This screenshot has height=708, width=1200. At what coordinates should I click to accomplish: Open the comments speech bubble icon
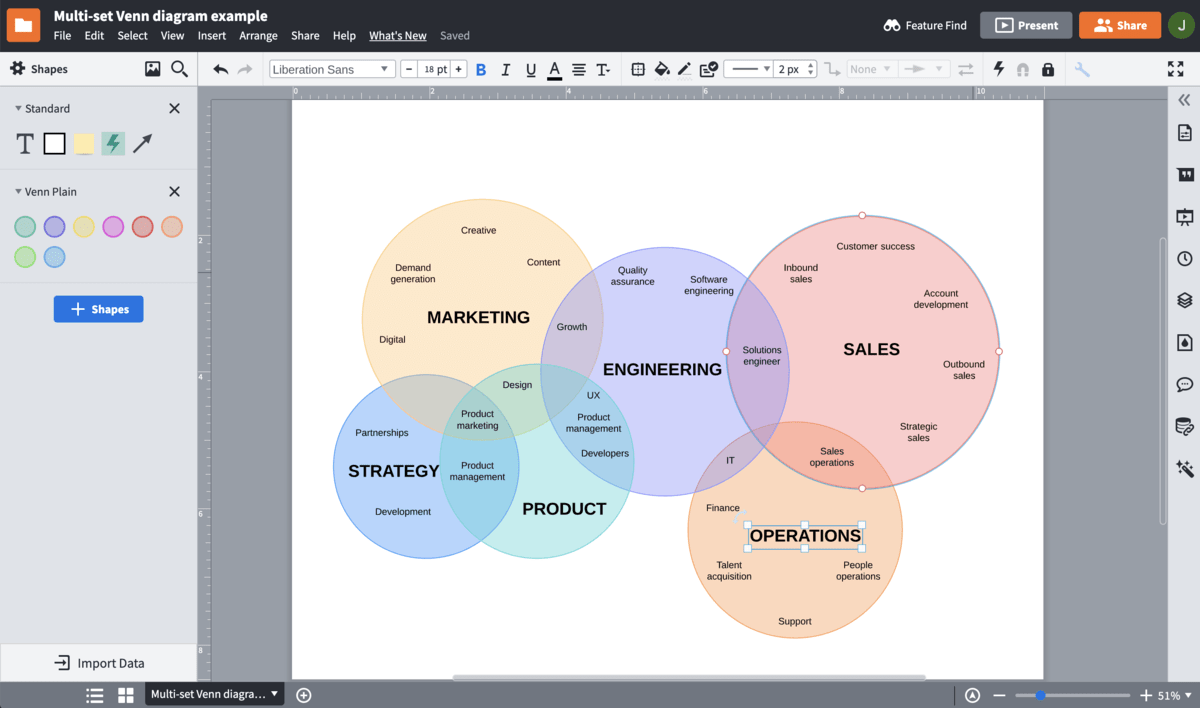click(x=1185, y=384)
